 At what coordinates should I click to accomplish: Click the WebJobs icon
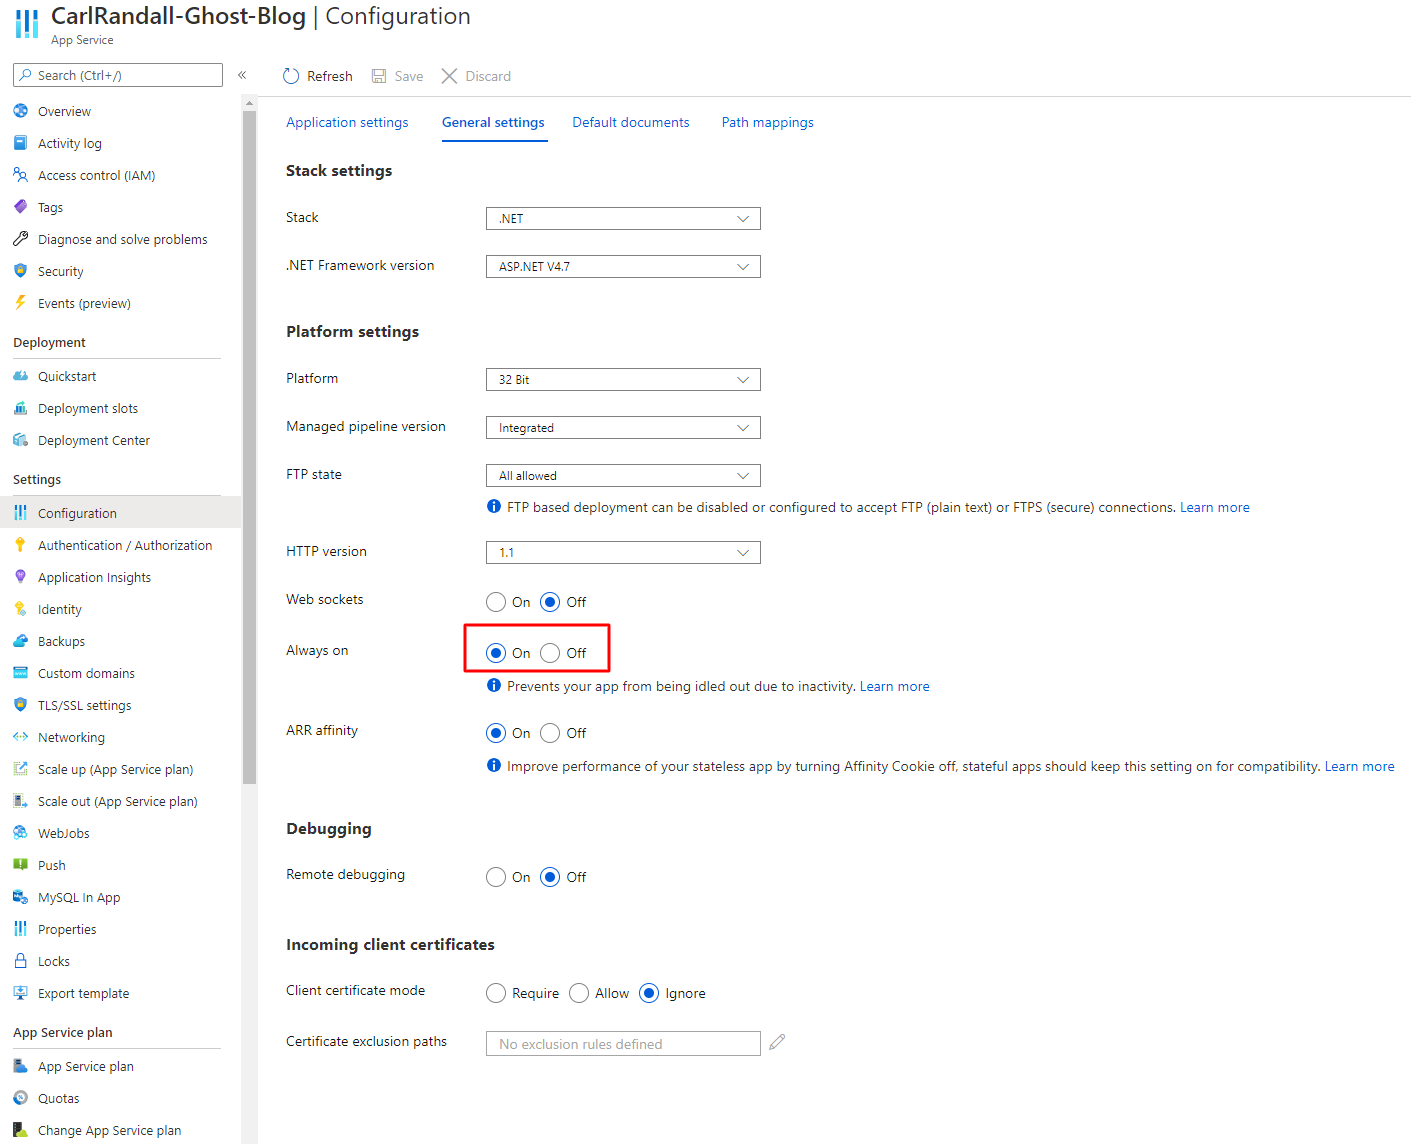point(20,833)
